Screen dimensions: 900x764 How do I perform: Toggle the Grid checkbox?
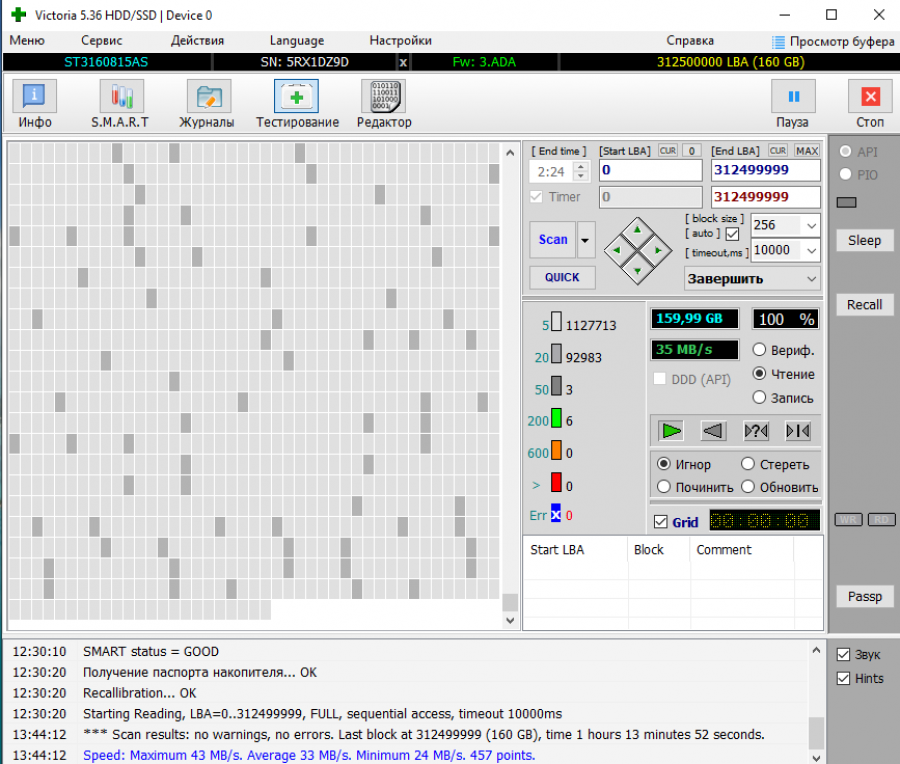coord(660,522)
